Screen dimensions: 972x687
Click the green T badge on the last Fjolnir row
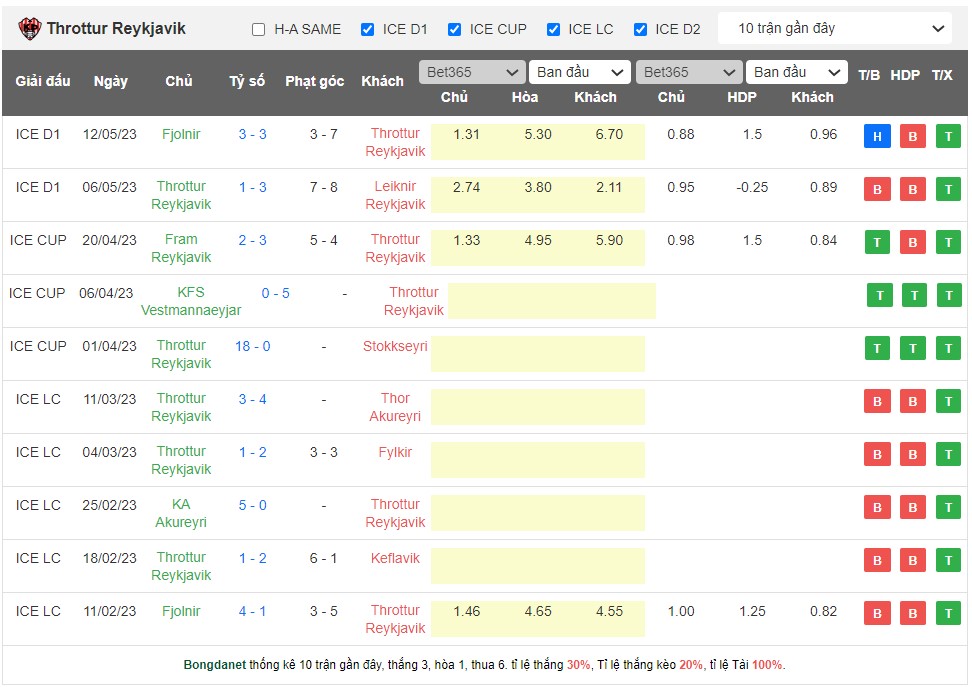click(947, 613)
